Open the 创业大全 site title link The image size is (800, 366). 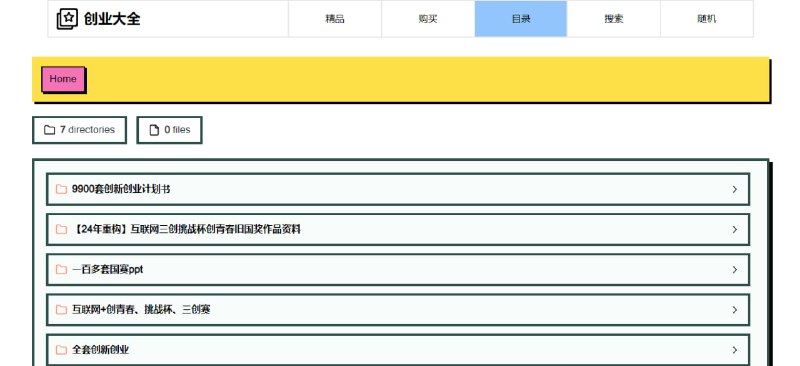click(112, 19)
